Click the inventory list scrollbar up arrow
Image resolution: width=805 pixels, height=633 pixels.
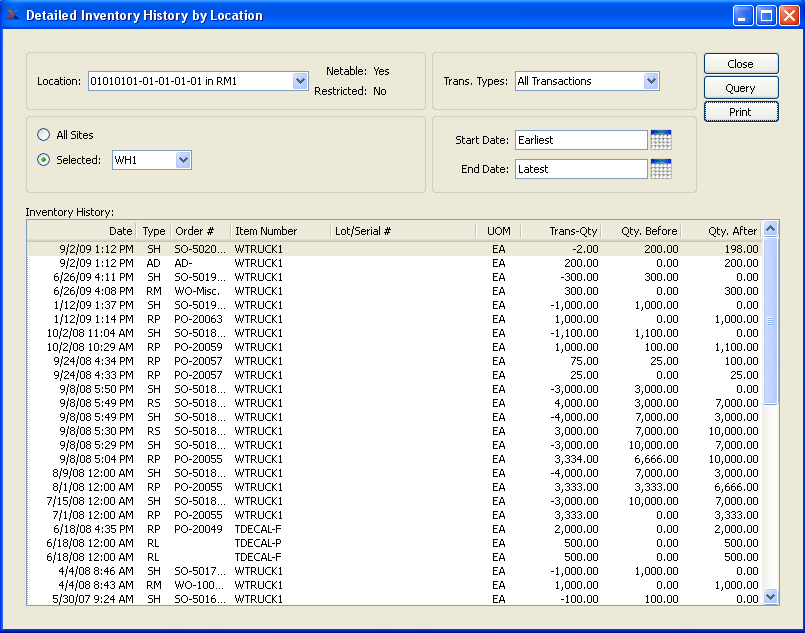coord(770,229)
